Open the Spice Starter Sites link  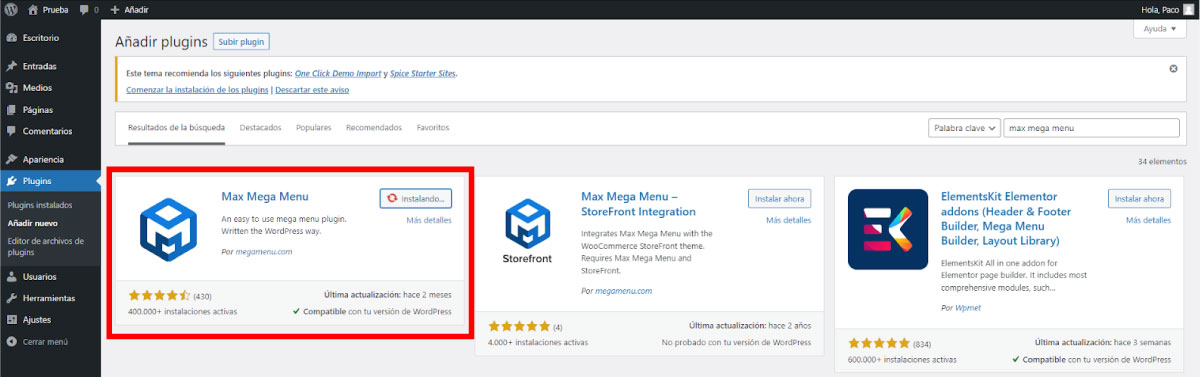pyautogui.click(x=422, y=73)
